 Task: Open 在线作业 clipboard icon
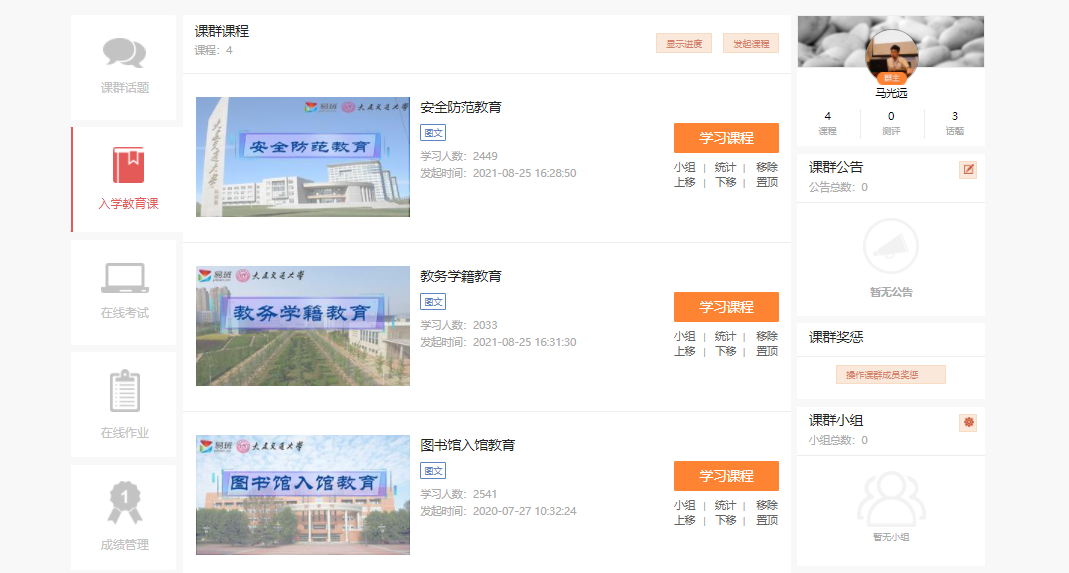pos(125,391)
